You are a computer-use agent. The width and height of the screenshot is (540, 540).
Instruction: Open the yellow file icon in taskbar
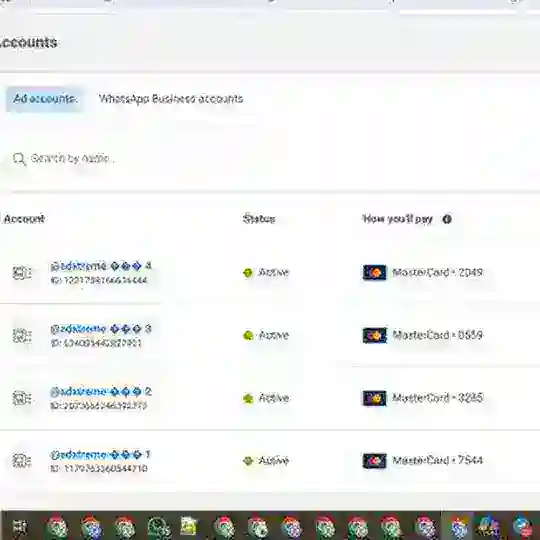pyautogui.click(x=188, y=526)
